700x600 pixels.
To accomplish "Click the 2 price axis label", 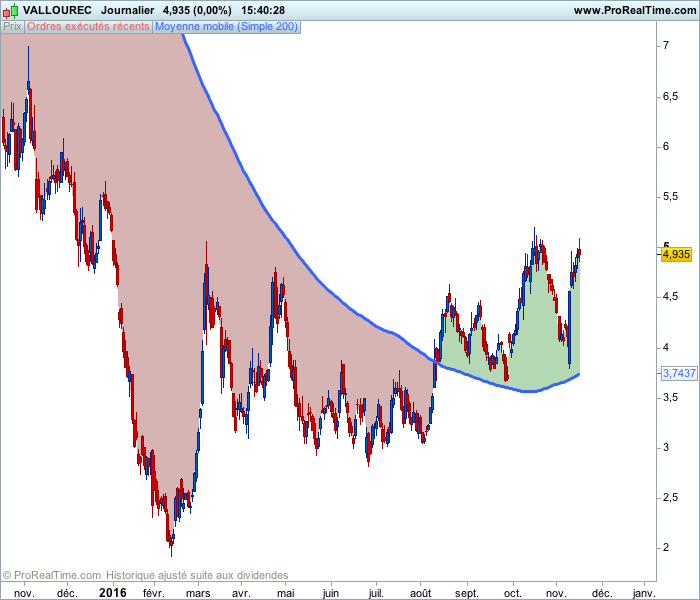I will (666, 547).
